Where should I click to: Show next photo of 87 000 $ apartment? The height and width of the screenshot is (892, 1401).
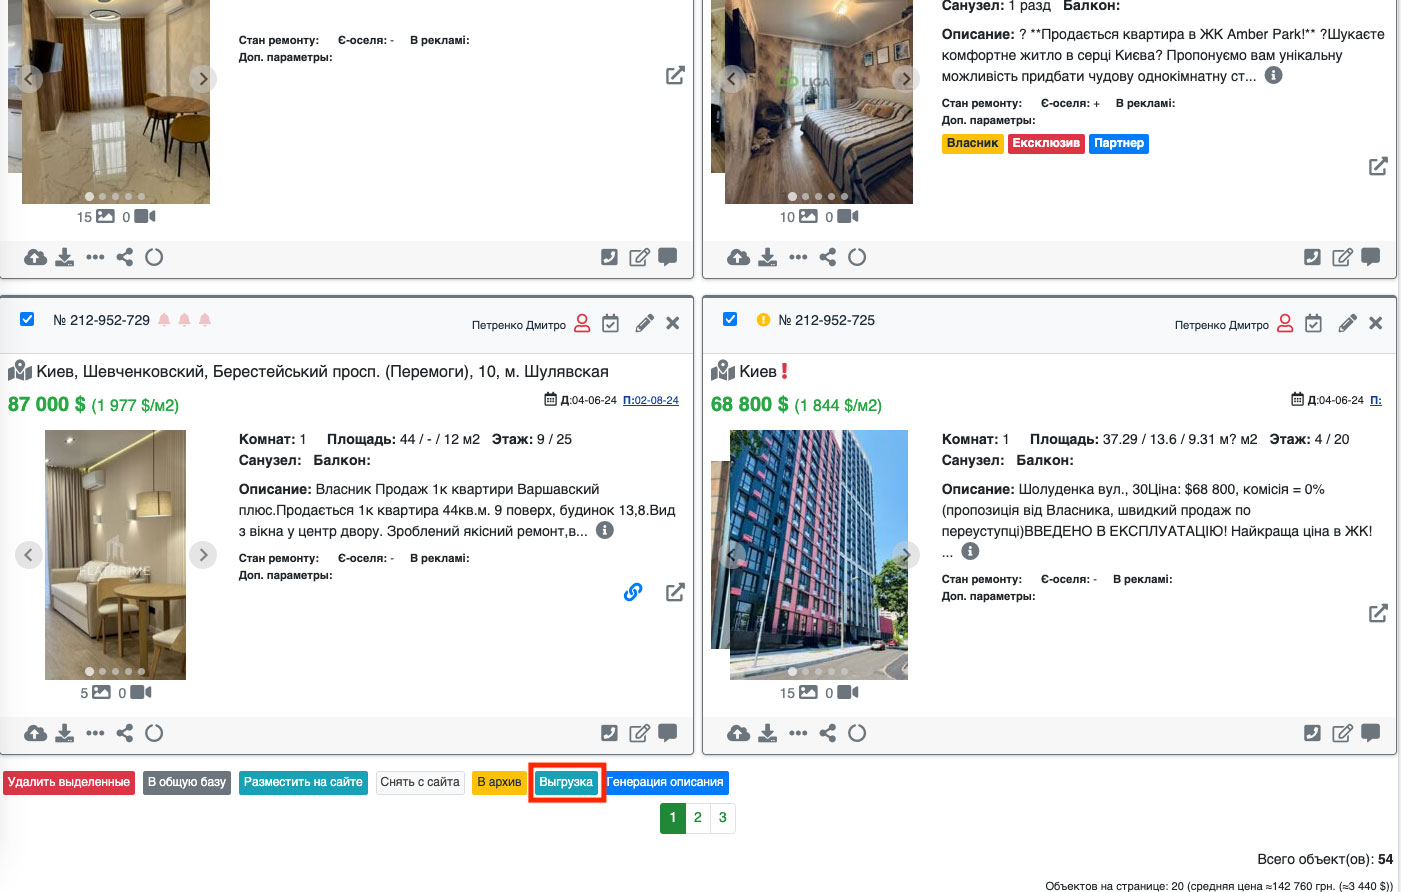pos(203,554)
